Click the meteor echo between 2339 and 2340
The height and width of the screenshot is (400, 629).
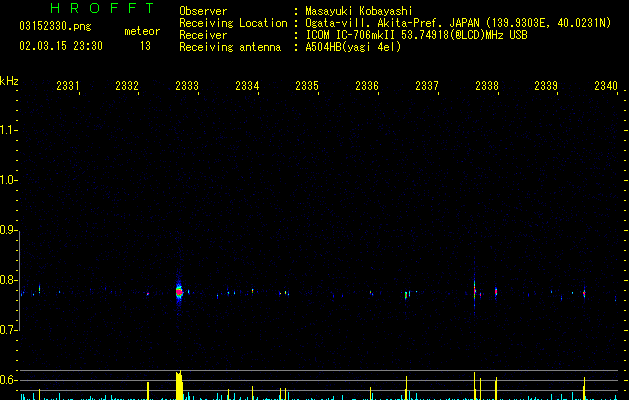(584, 293)
